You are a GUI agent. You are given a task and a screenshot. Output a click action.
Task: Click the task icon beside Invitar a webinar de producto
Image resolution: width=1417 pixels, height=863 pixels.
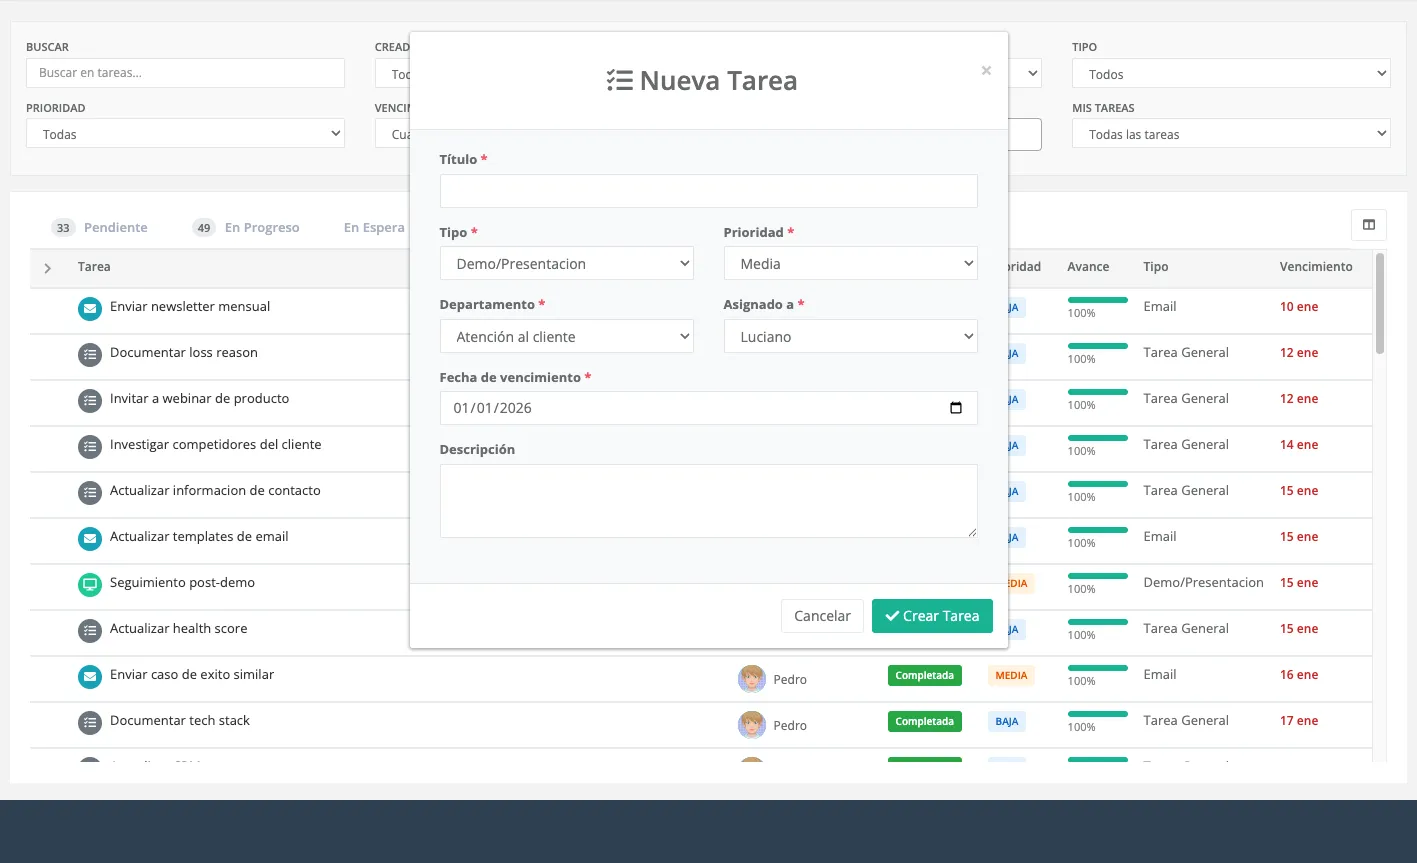pyautogui.click(x=90, y=401)
